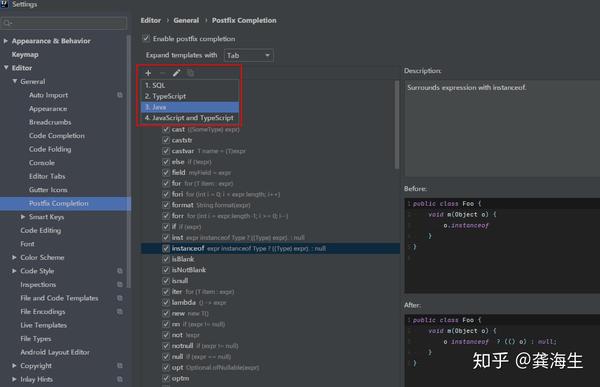
Task: Expand Appearance & Behavior section
Action: pyautogui.click(x=6, y=41)
